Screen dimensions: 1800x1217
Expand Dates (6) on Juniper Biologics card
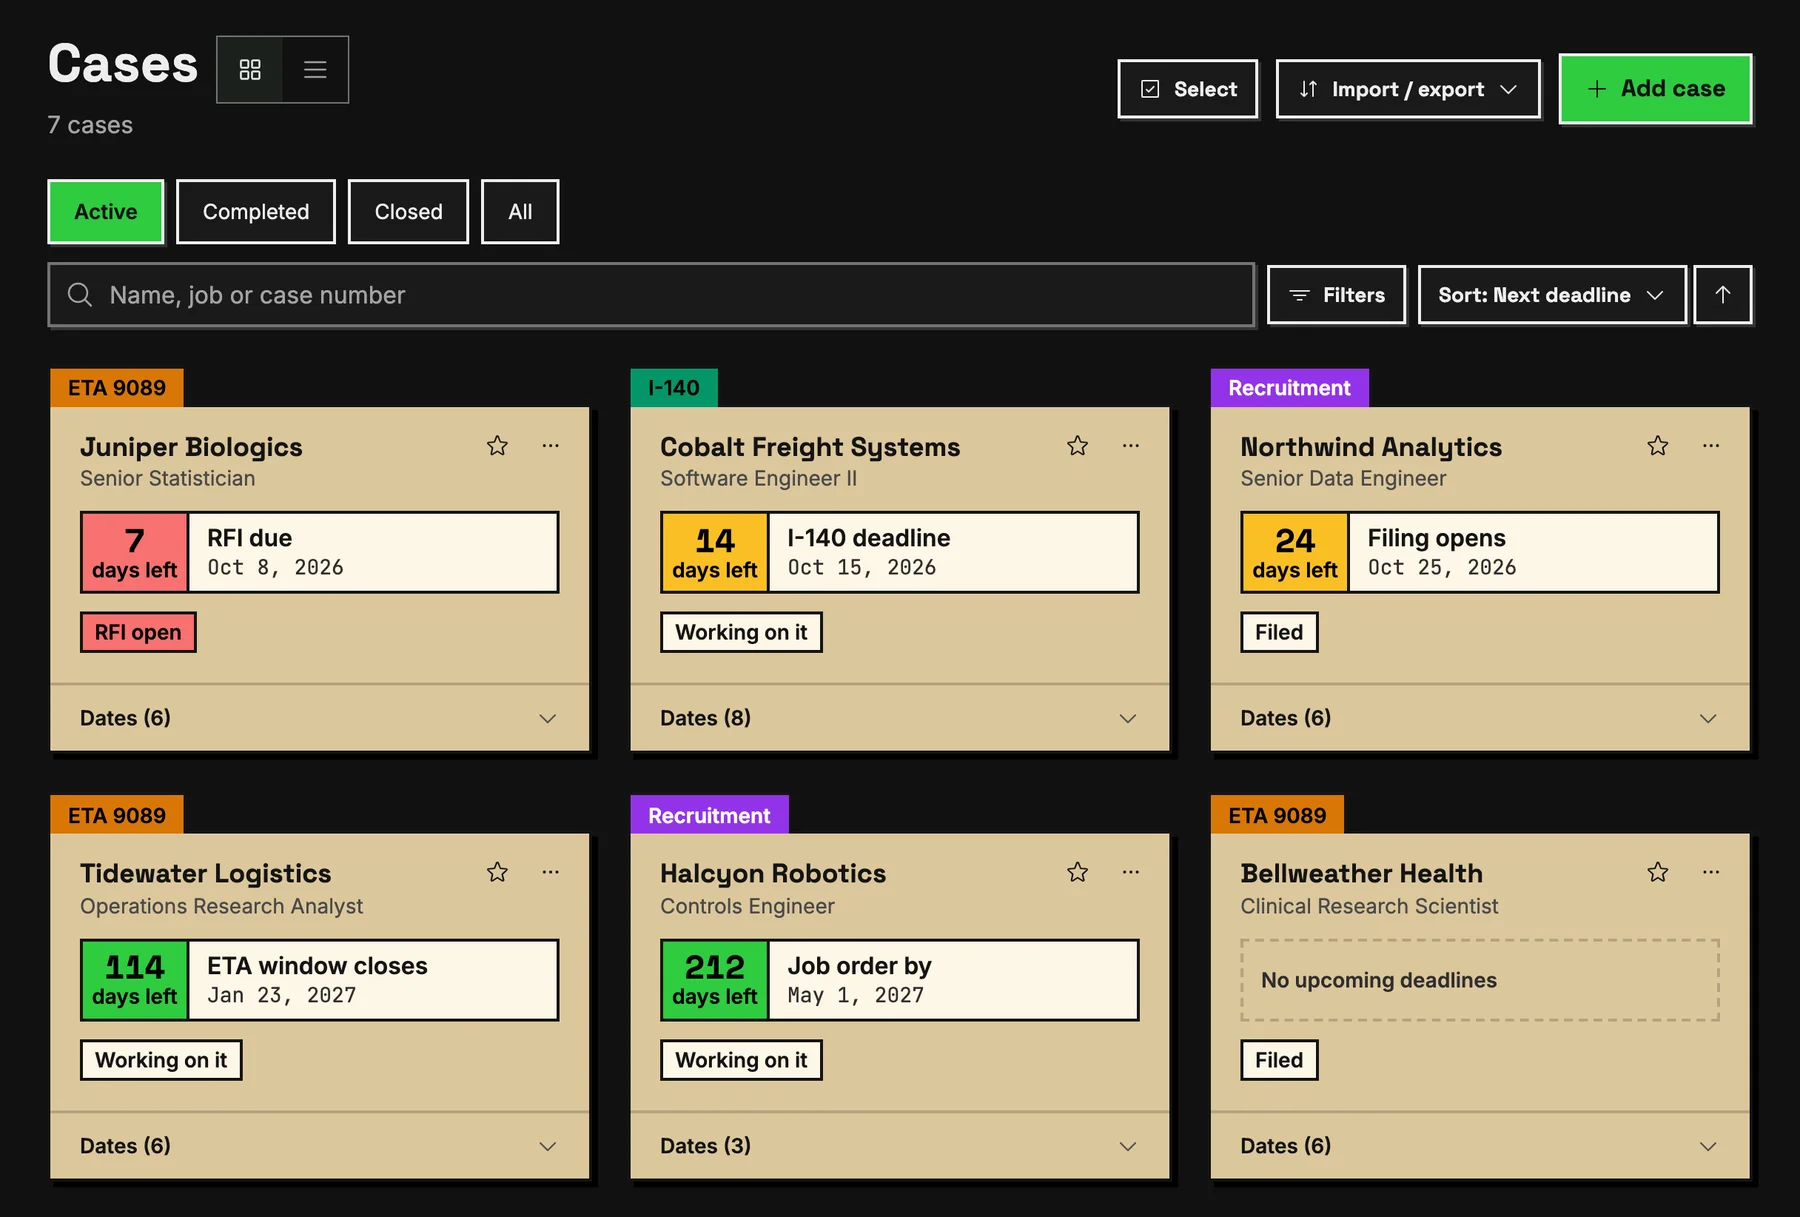(319, 718)
